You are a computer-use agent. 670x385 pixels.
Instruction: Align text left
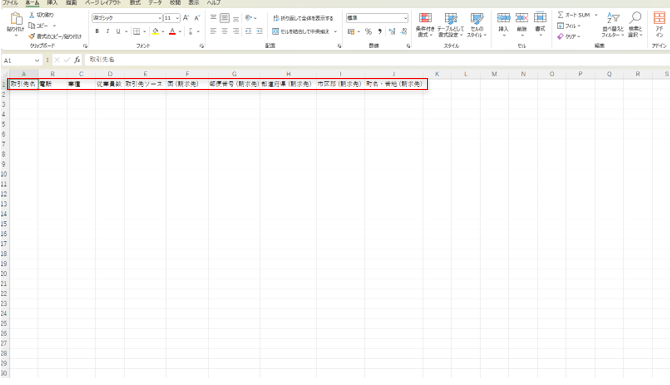(x=213, y=31)
